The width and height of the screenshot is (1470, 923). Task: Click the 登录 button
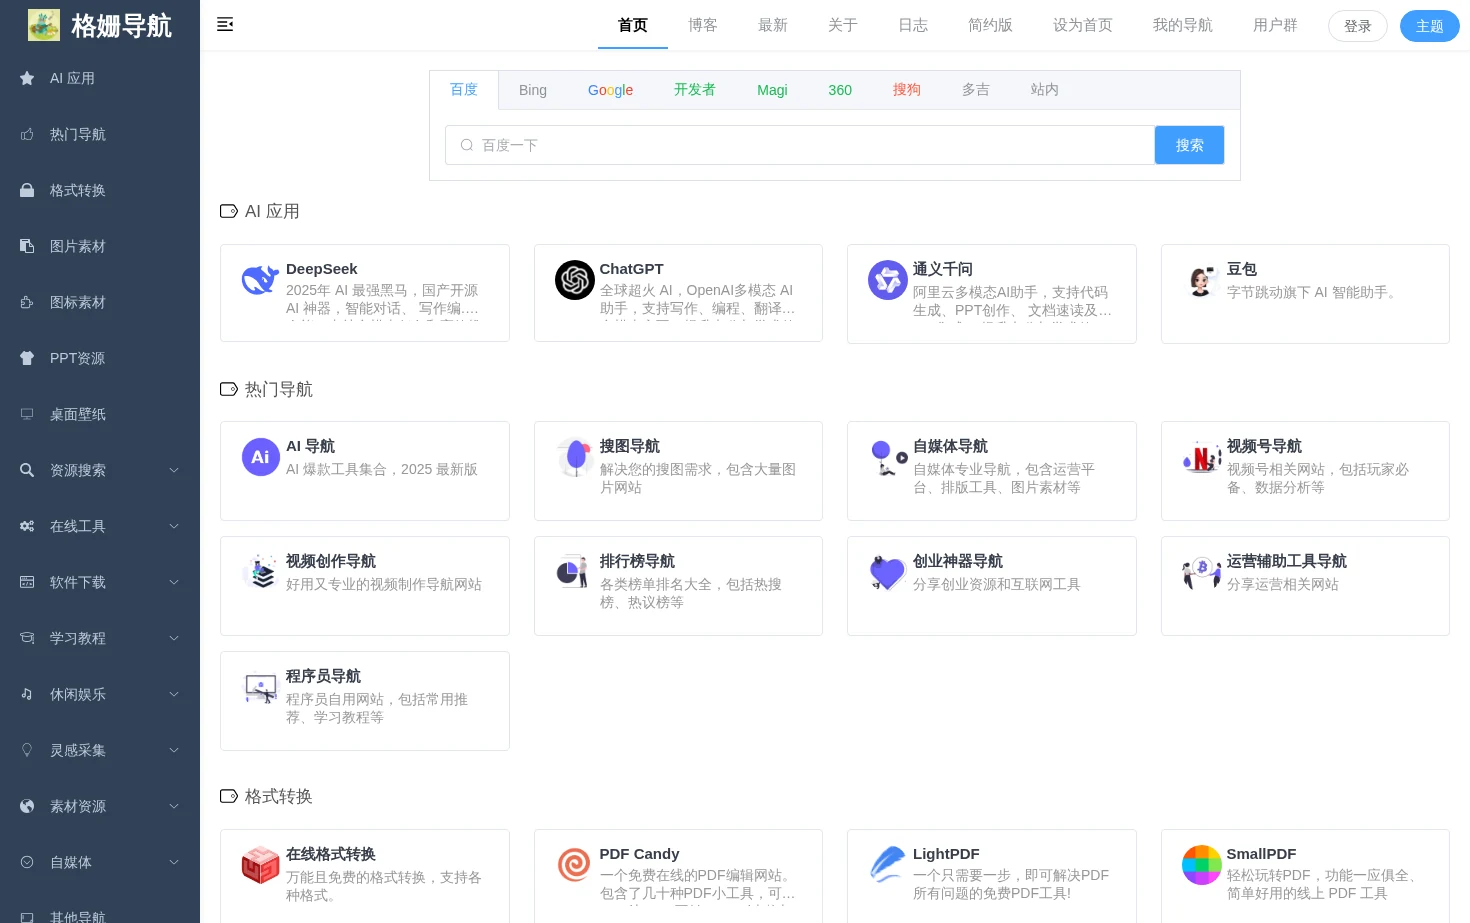point(1358,26)
